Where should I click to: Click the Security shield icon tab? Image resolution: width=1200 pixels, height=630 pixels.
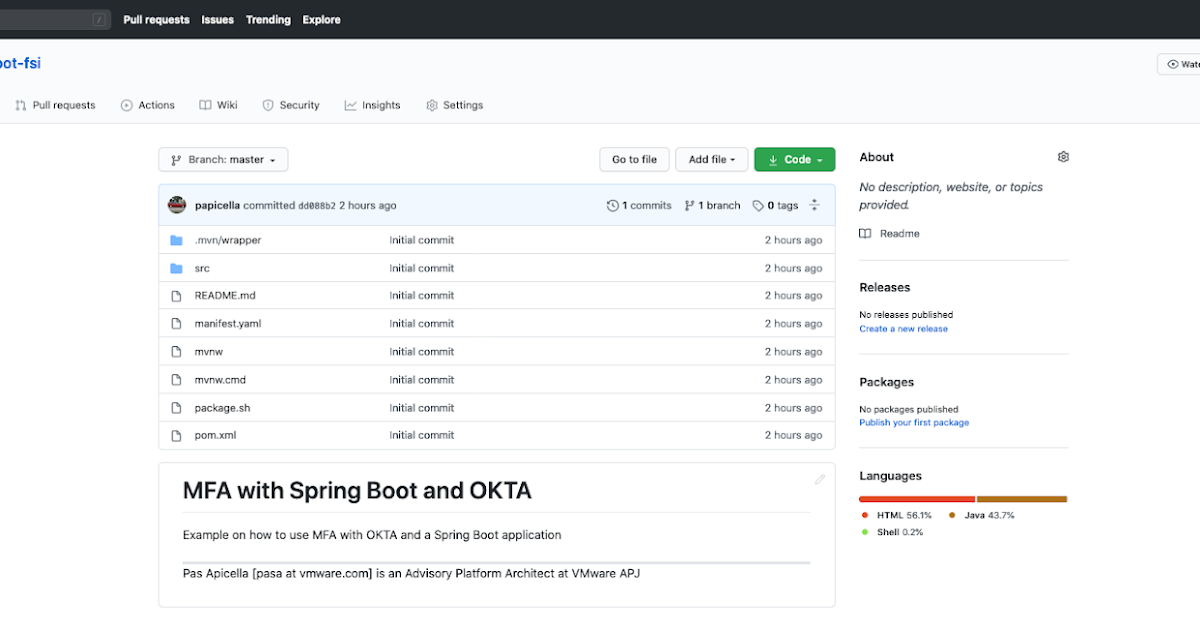(x=268, y=104)
